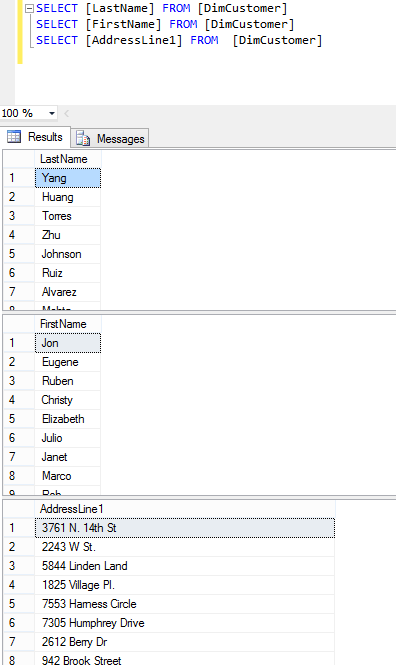
Task: Select row 3 header in LastName grid
Action: click(19, 216)
